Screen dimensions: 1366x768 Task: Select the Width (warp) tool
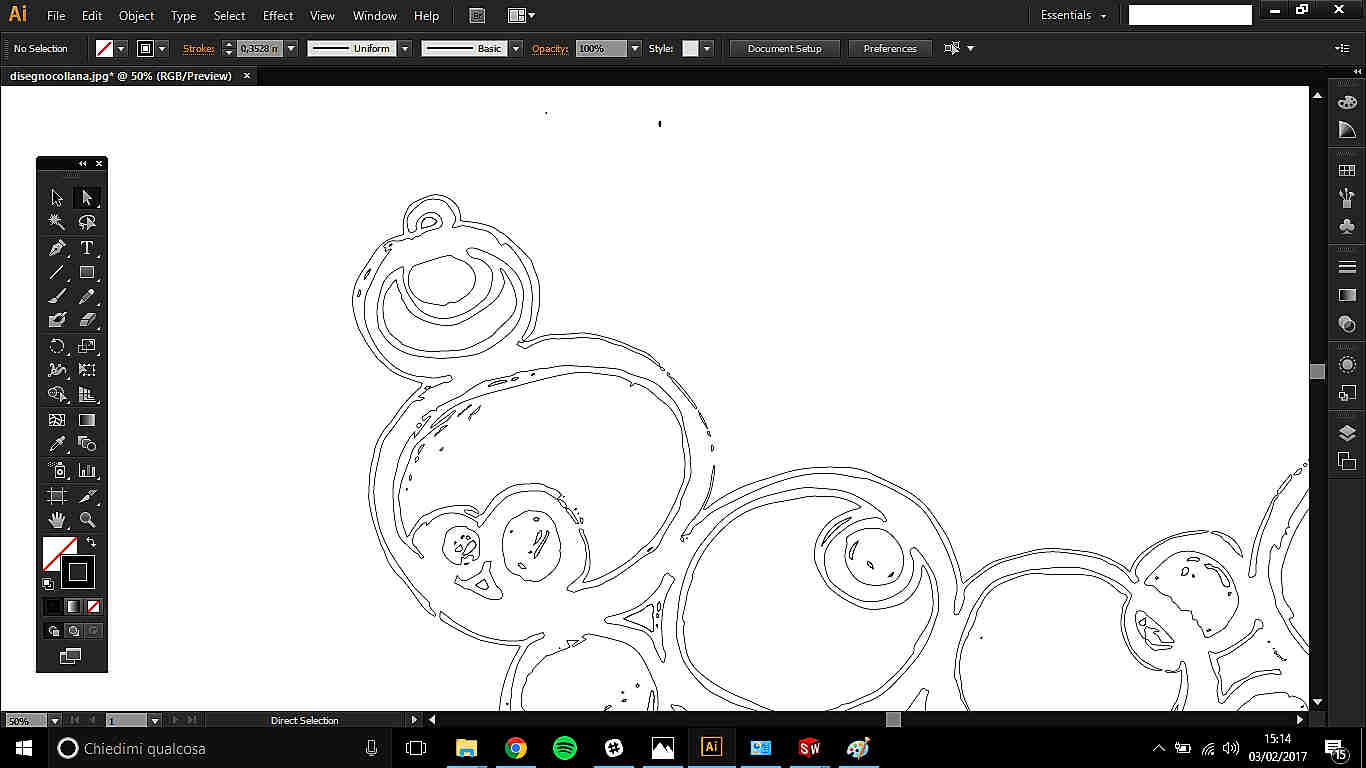[x=57, y=370]
